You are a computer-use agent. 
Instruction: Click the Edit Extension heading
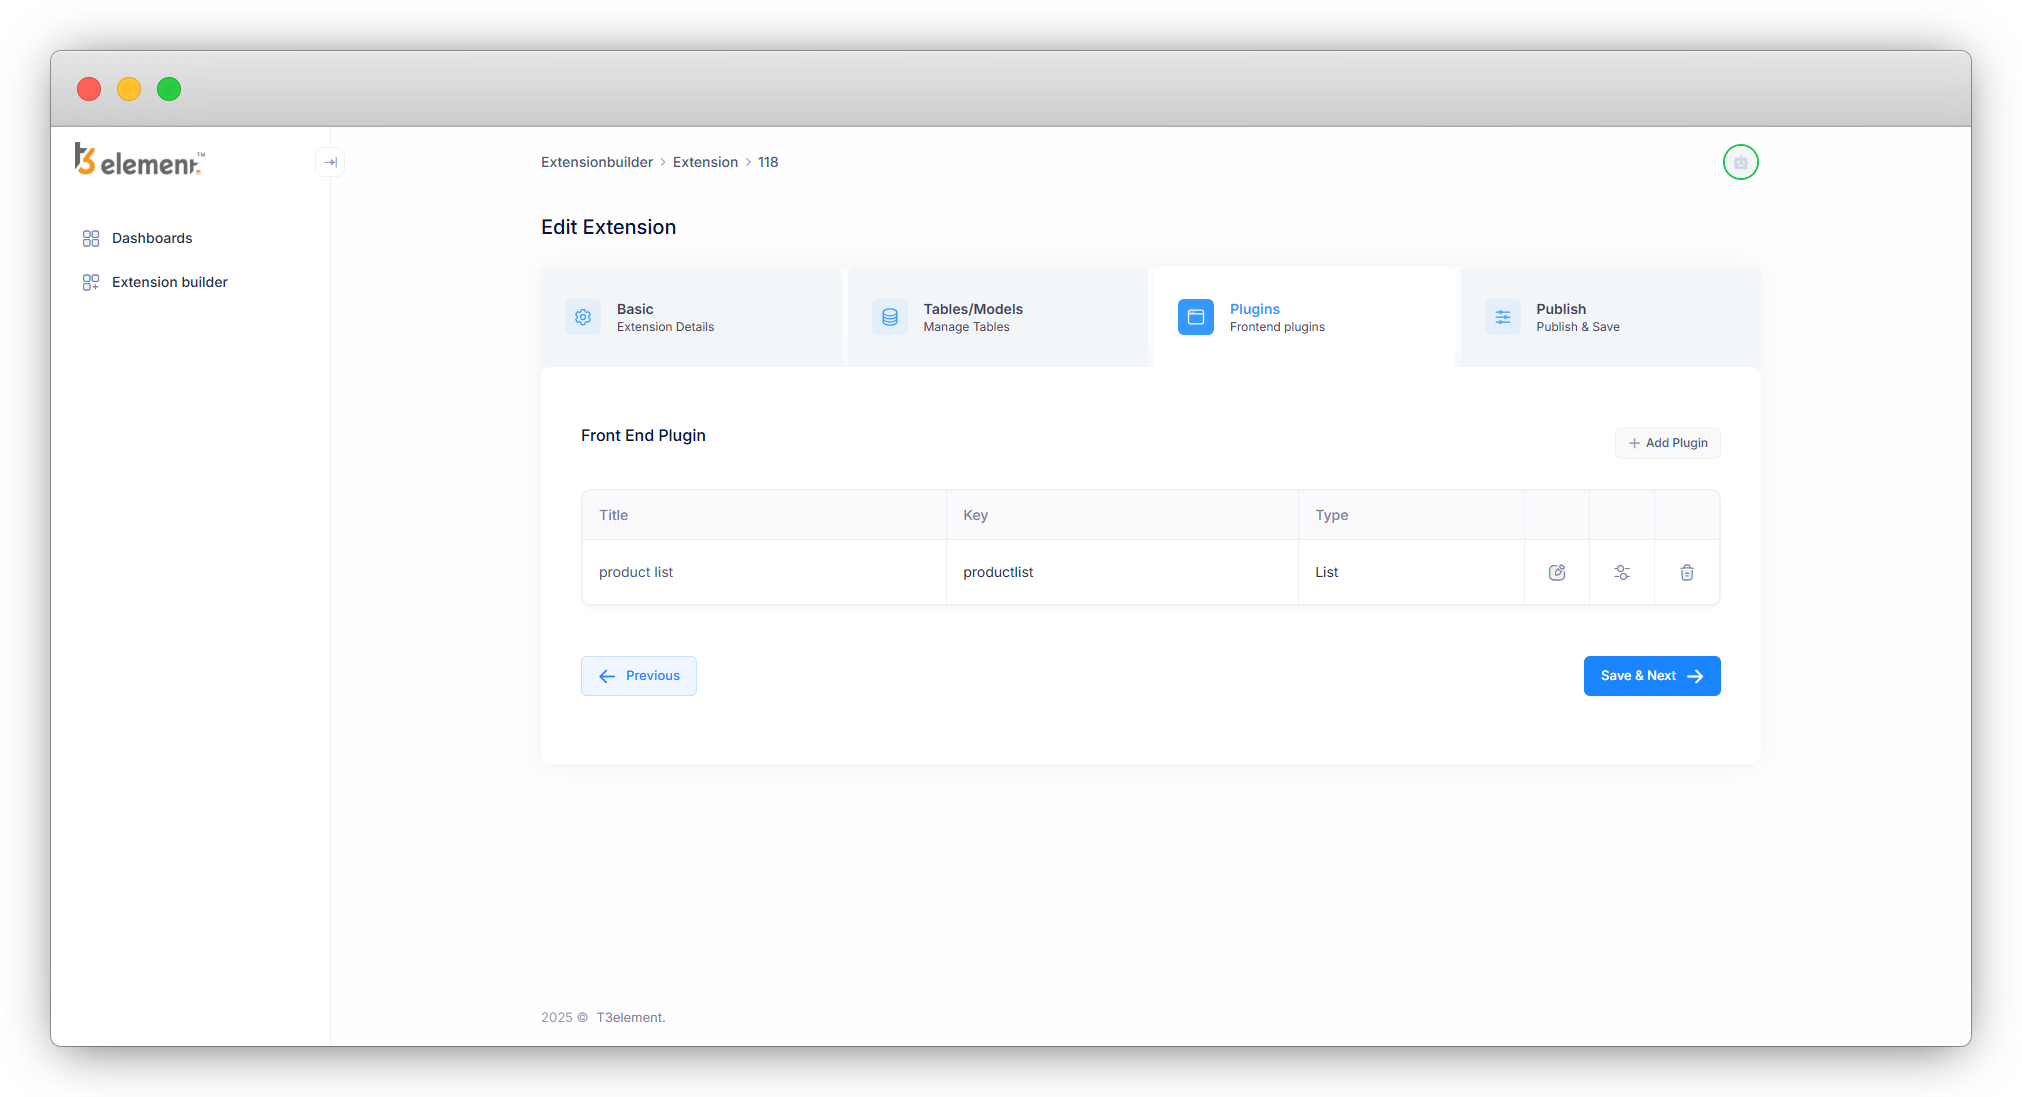coord(608,227)
